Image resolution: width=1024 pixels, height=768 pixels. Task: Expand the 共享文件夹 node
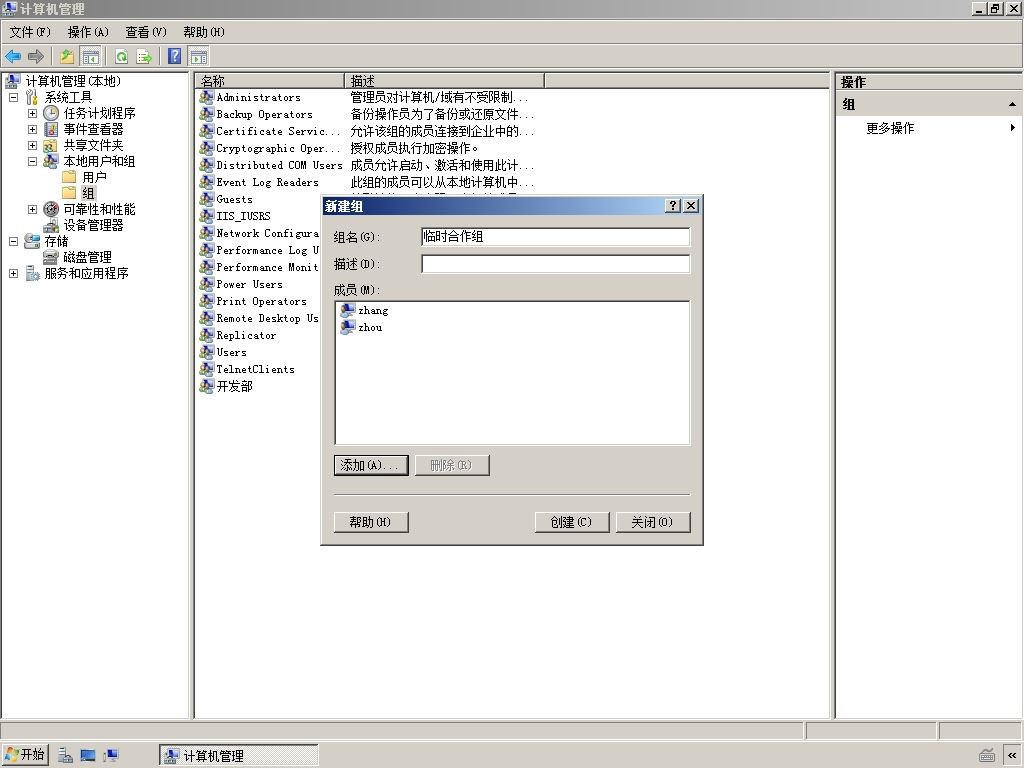(32, 145)
